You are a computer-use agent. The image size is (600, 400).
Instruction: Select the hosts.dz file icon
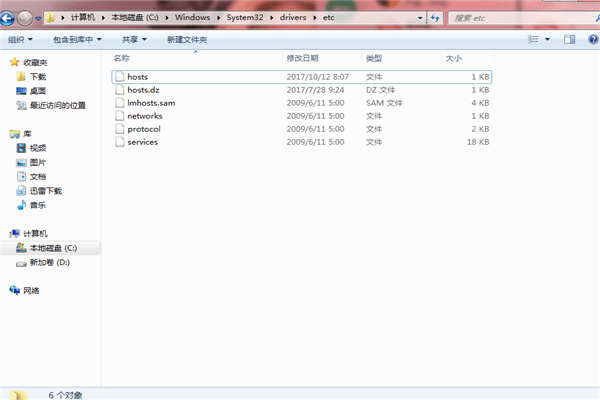click(x=120, y=90)
